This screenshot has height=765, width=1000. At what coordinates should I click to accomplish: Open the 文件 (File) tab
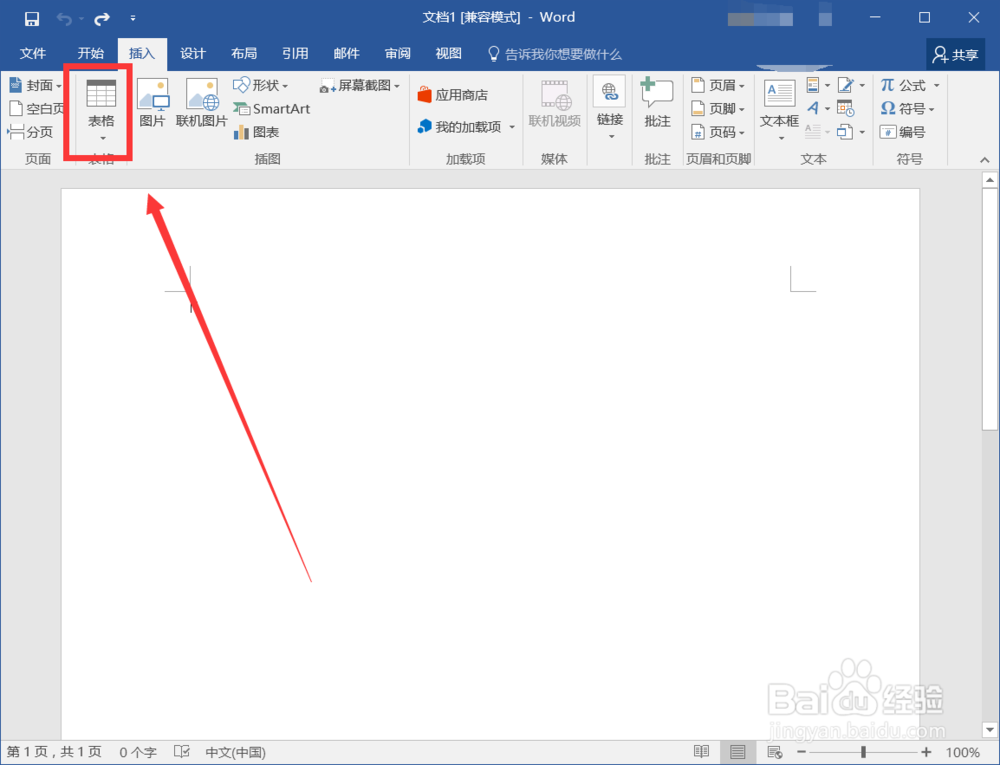33,54
